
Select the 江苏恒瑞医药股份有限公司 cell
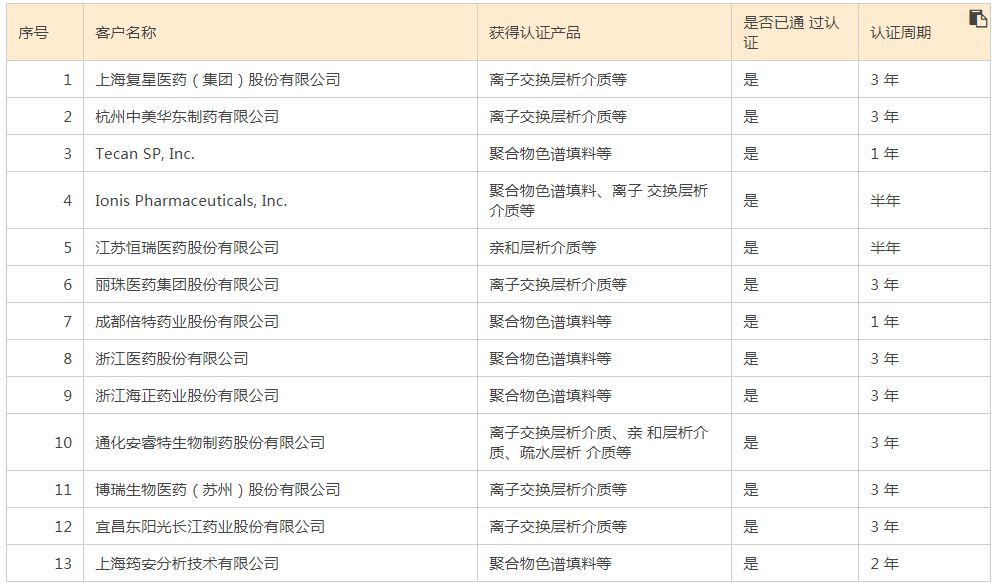click(x=187, y=248)
